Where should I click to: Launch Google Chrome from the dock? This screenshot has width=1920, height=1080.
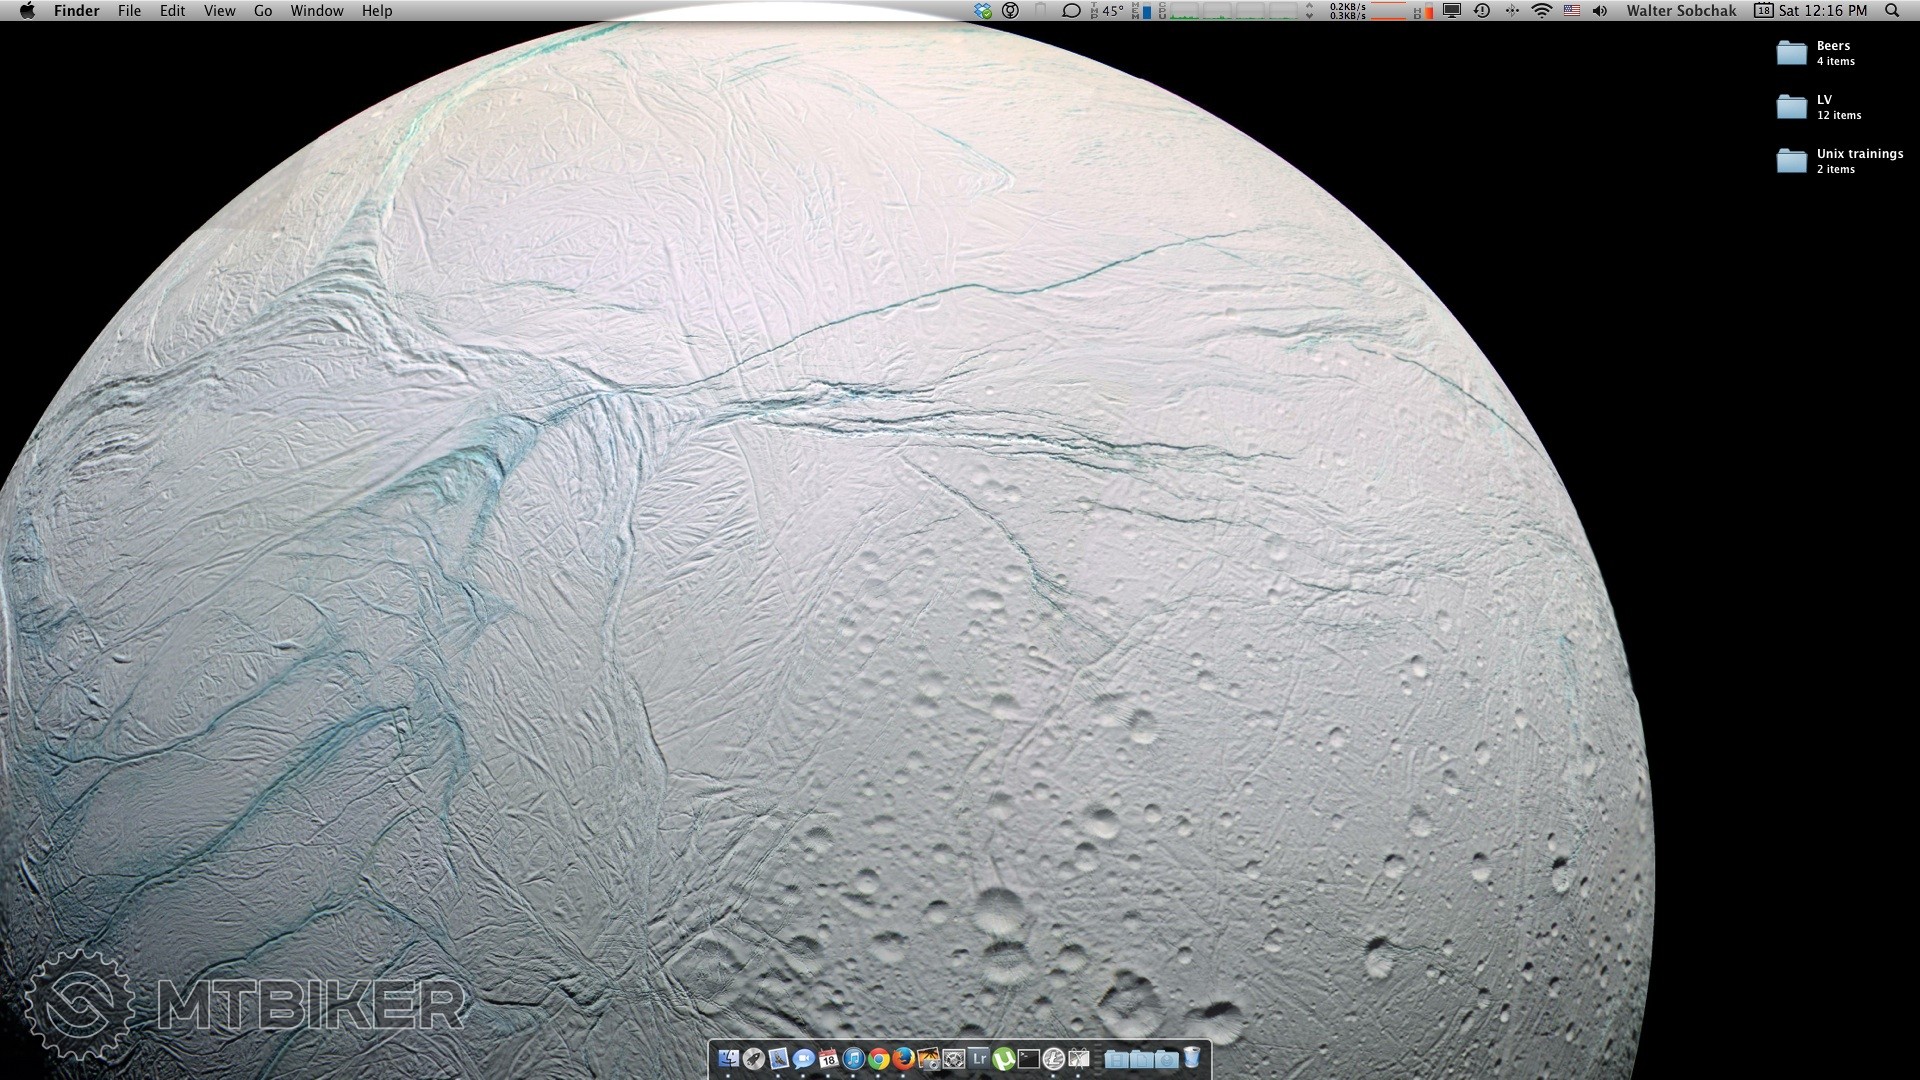coord(879,1058)
